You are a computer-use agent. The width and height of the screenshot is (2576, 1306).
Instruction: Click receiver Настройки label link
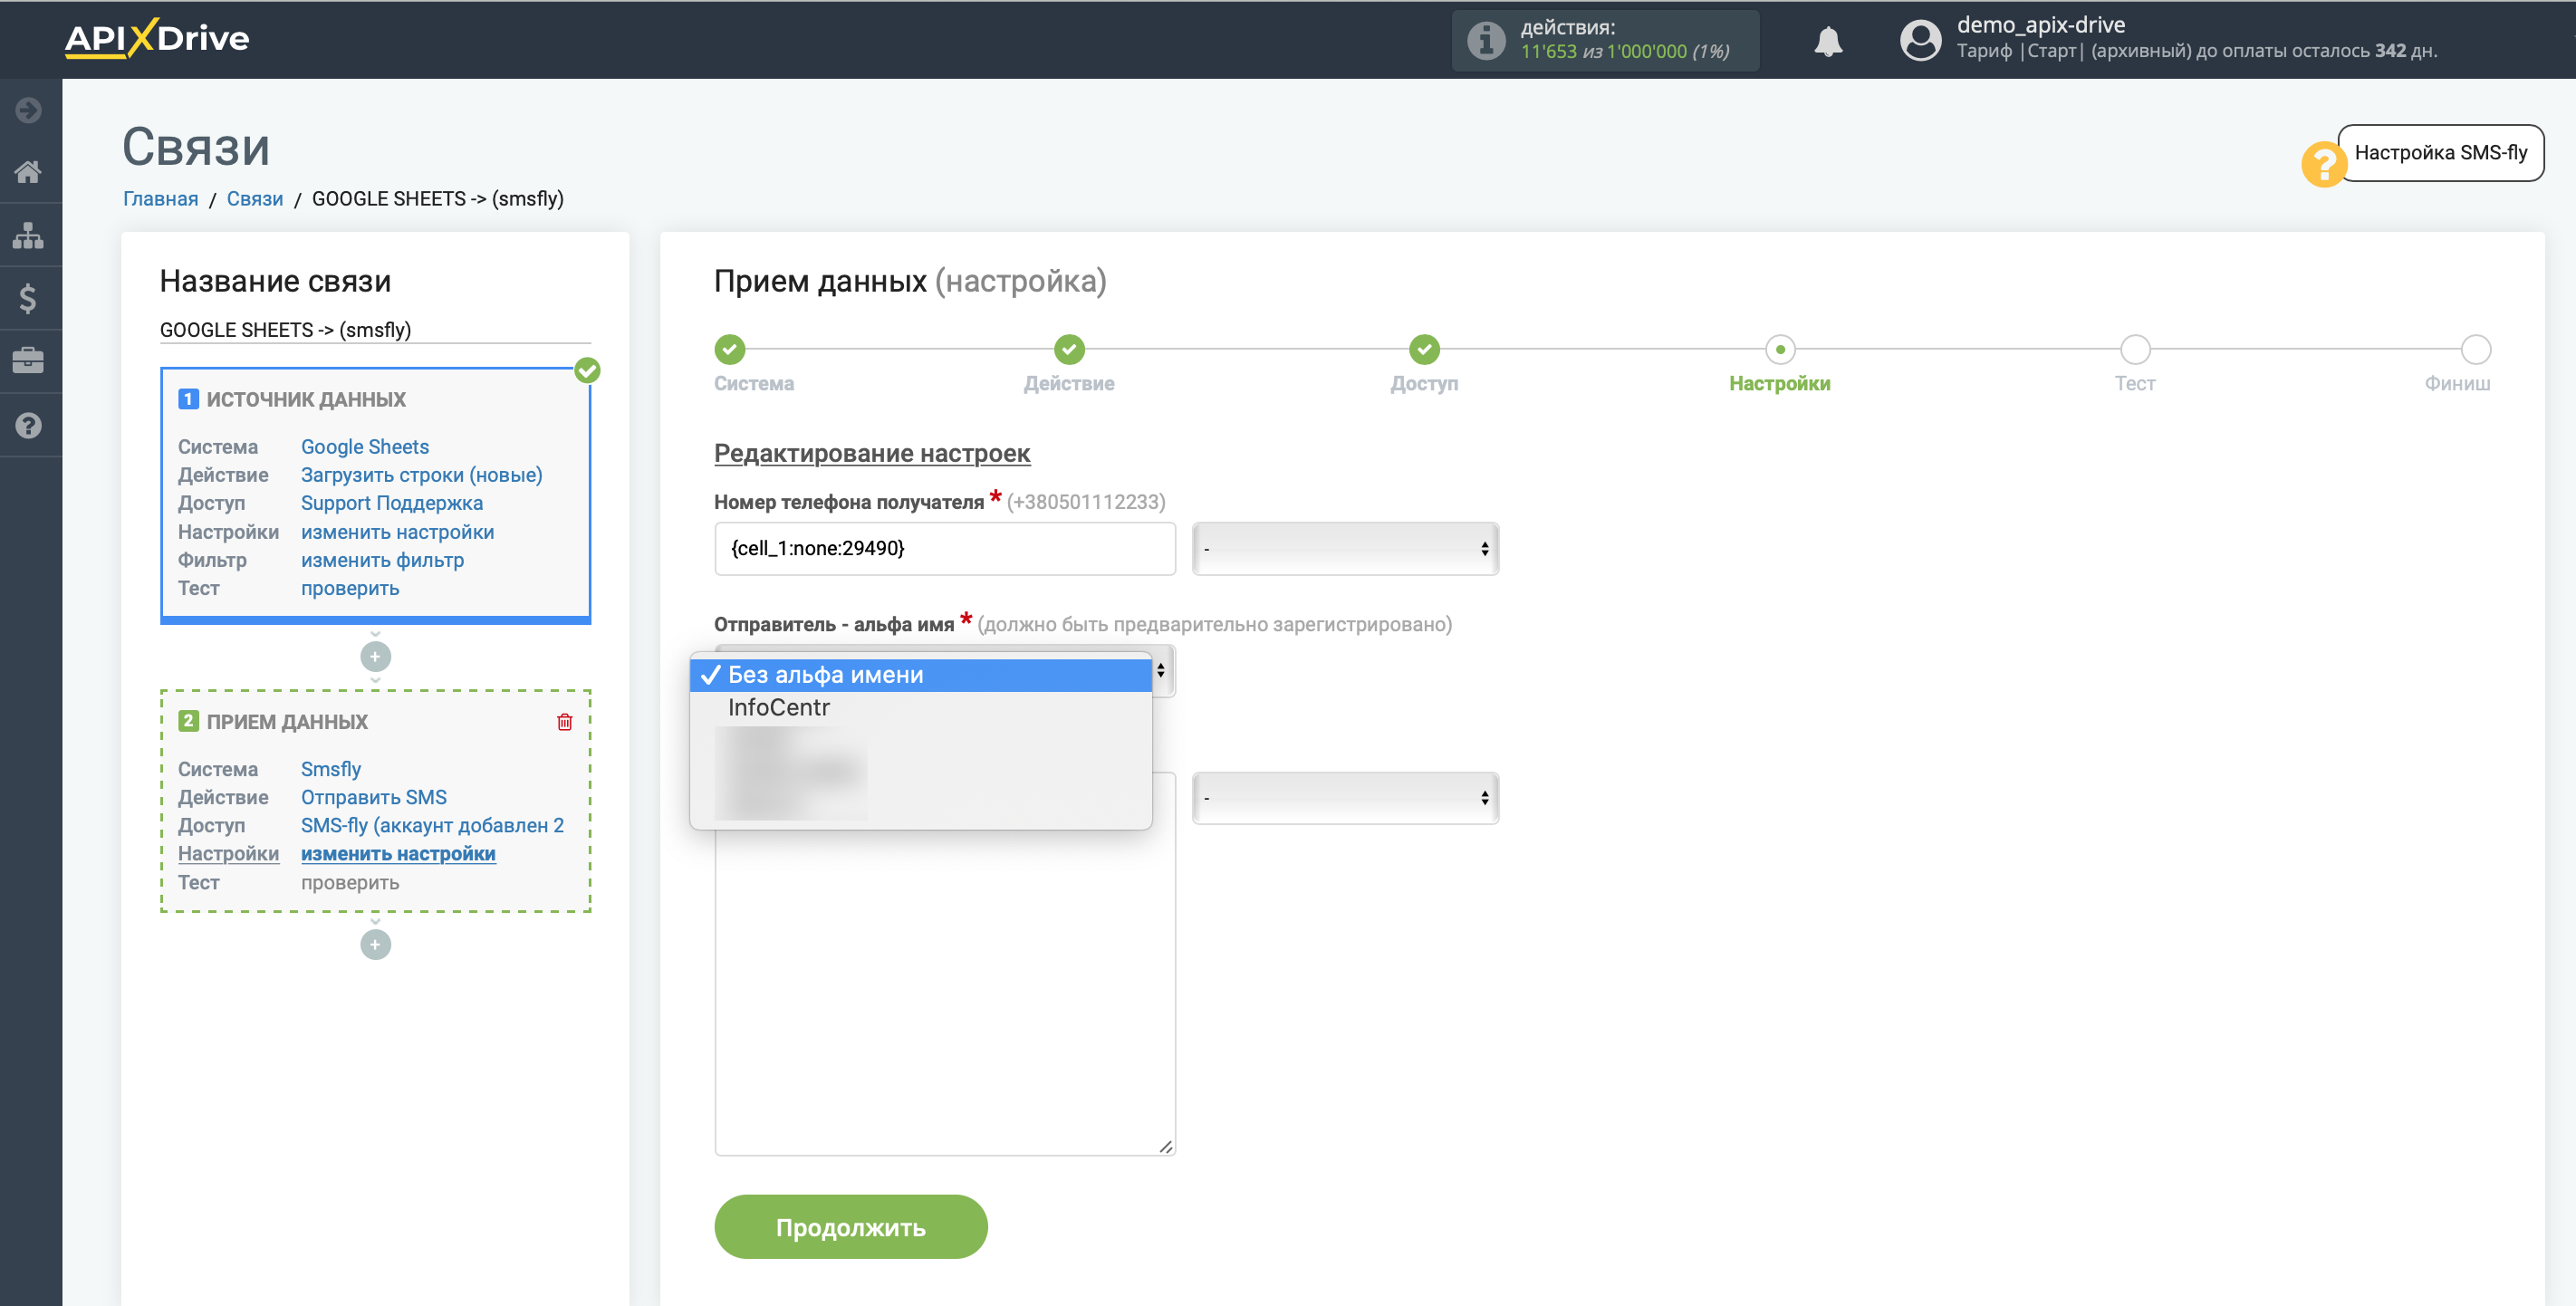click(x=229, y=854)
